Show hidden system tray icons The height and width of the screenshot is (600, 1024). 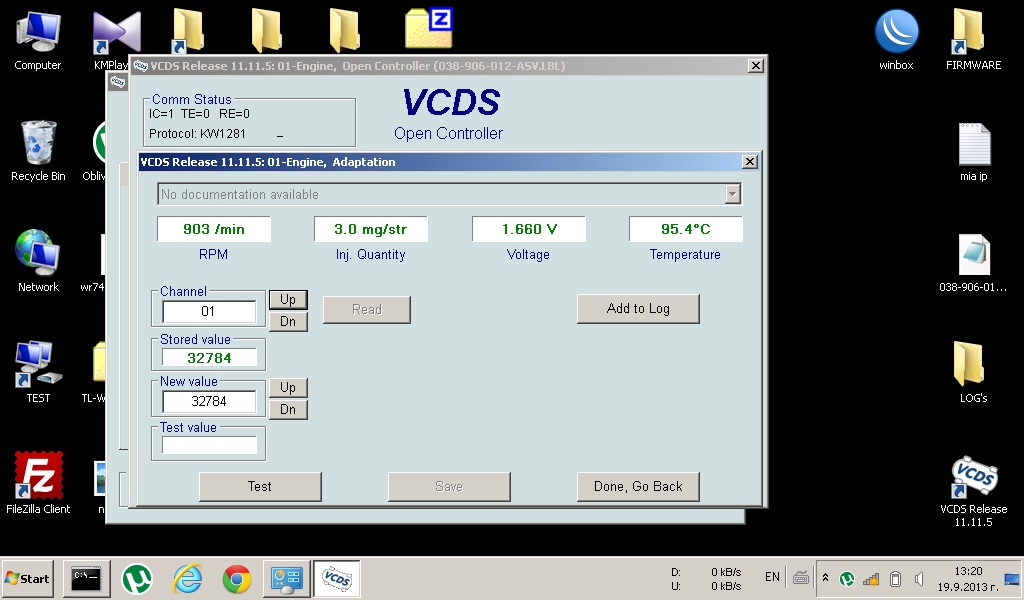[825, 578]
